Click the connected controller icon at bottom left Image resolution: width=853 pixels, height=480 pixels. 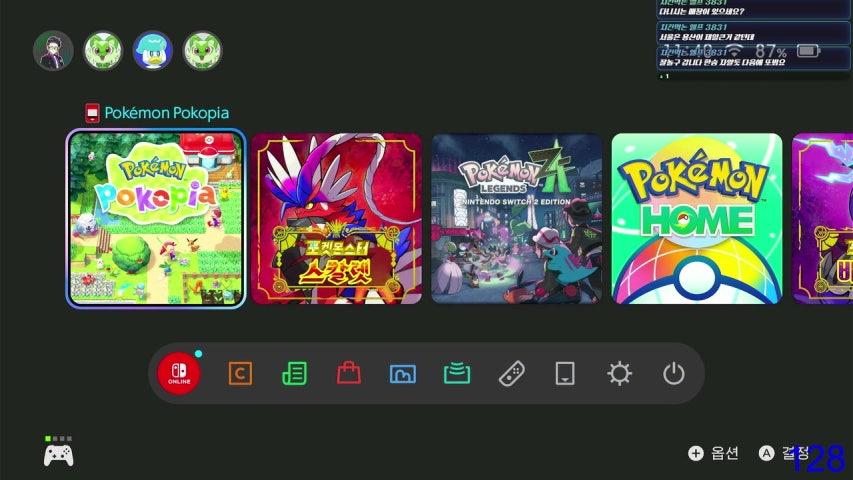[x=59, y=456]
